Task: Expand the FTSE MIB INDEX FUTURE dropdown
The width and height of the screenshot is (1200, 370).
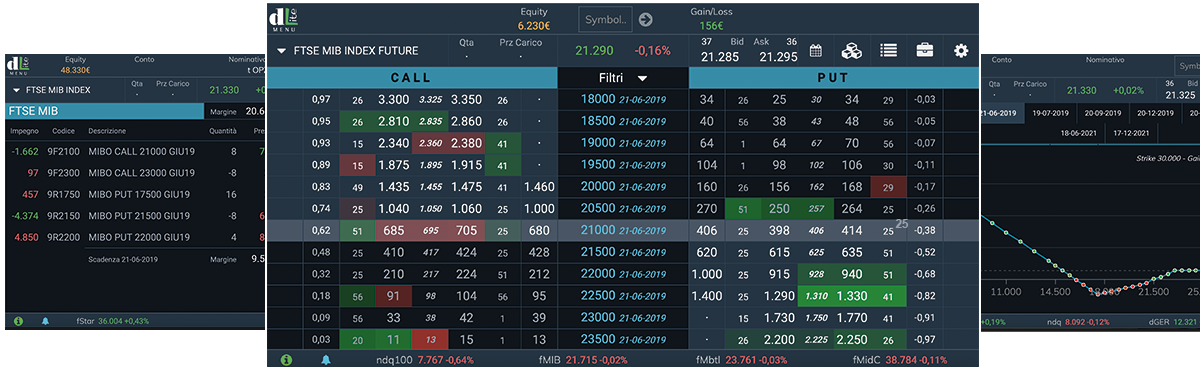Action: click(282, 50)
